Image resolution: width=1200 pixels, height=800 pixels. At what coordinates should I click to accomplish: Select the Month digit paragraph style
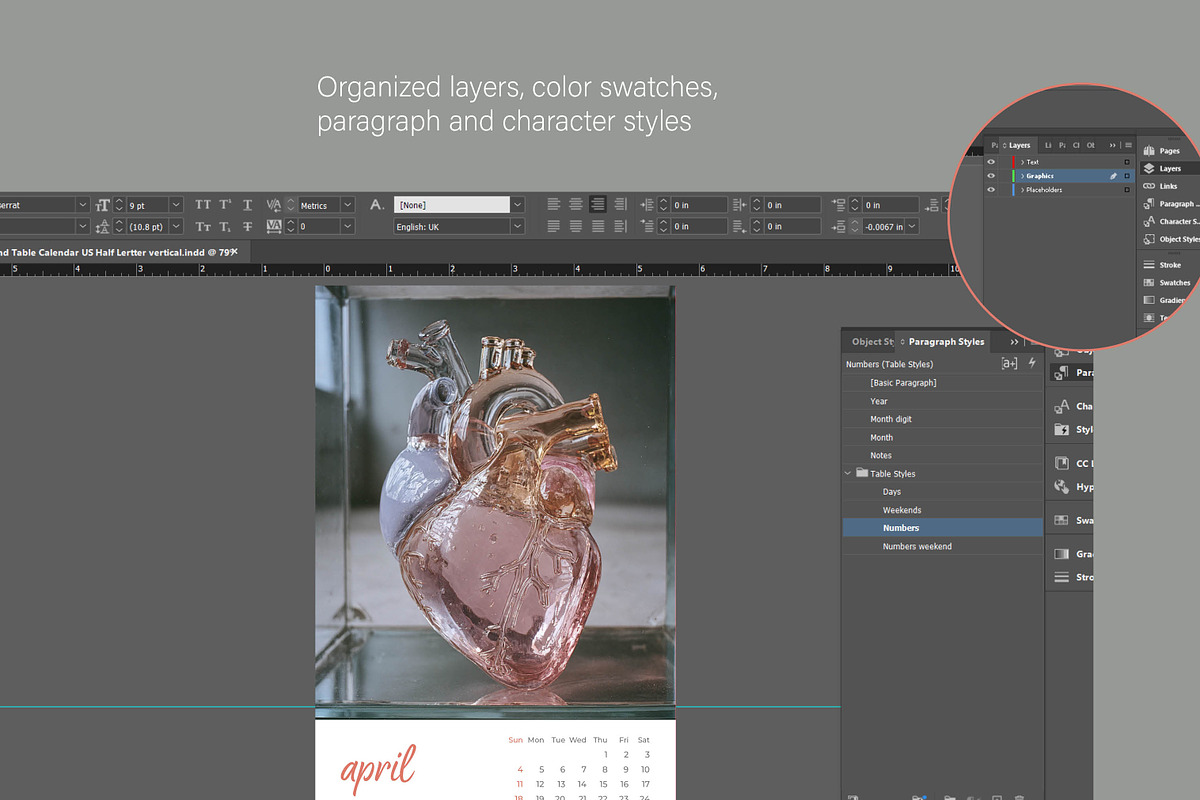click(942, 419)
